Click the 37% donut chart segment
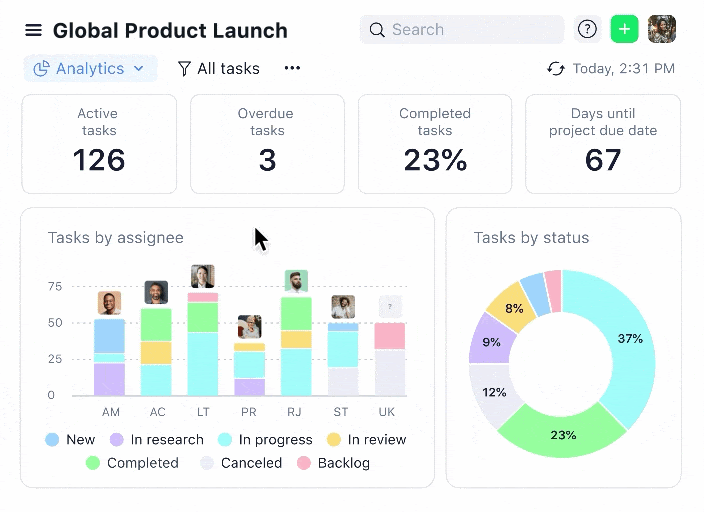 [x=630, y=340]
